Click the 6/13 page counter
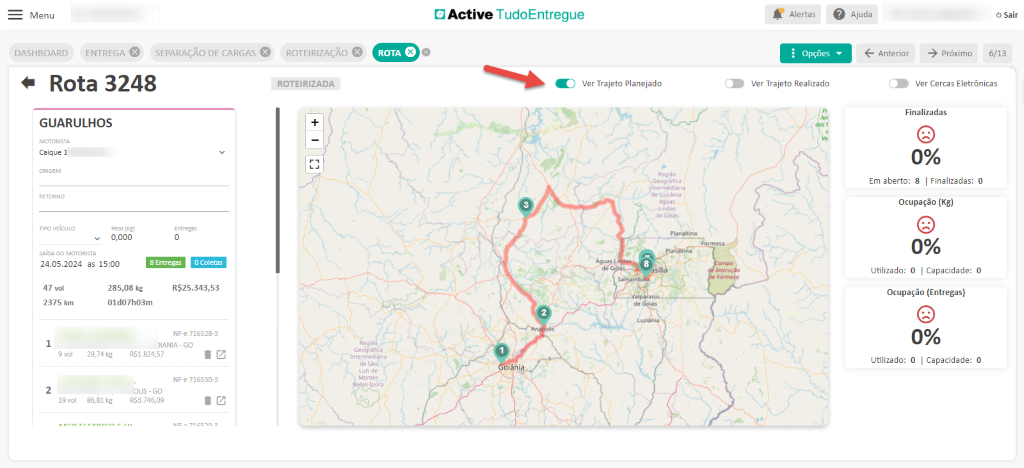 tap(997, 54)
